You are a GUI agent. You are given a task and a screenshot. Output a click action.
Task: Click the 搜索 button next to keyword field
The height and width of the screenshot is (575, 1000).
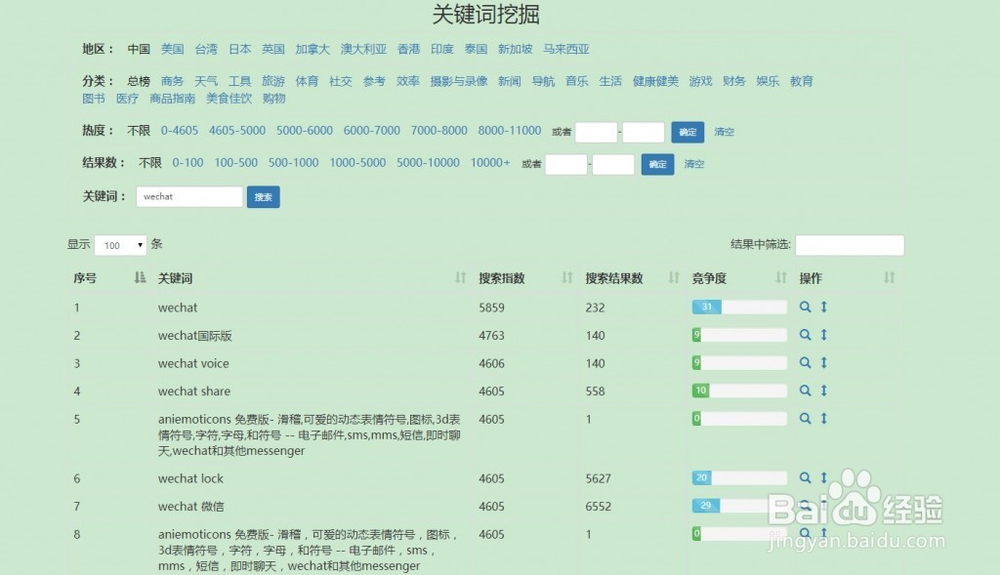[x=263, y=197]
